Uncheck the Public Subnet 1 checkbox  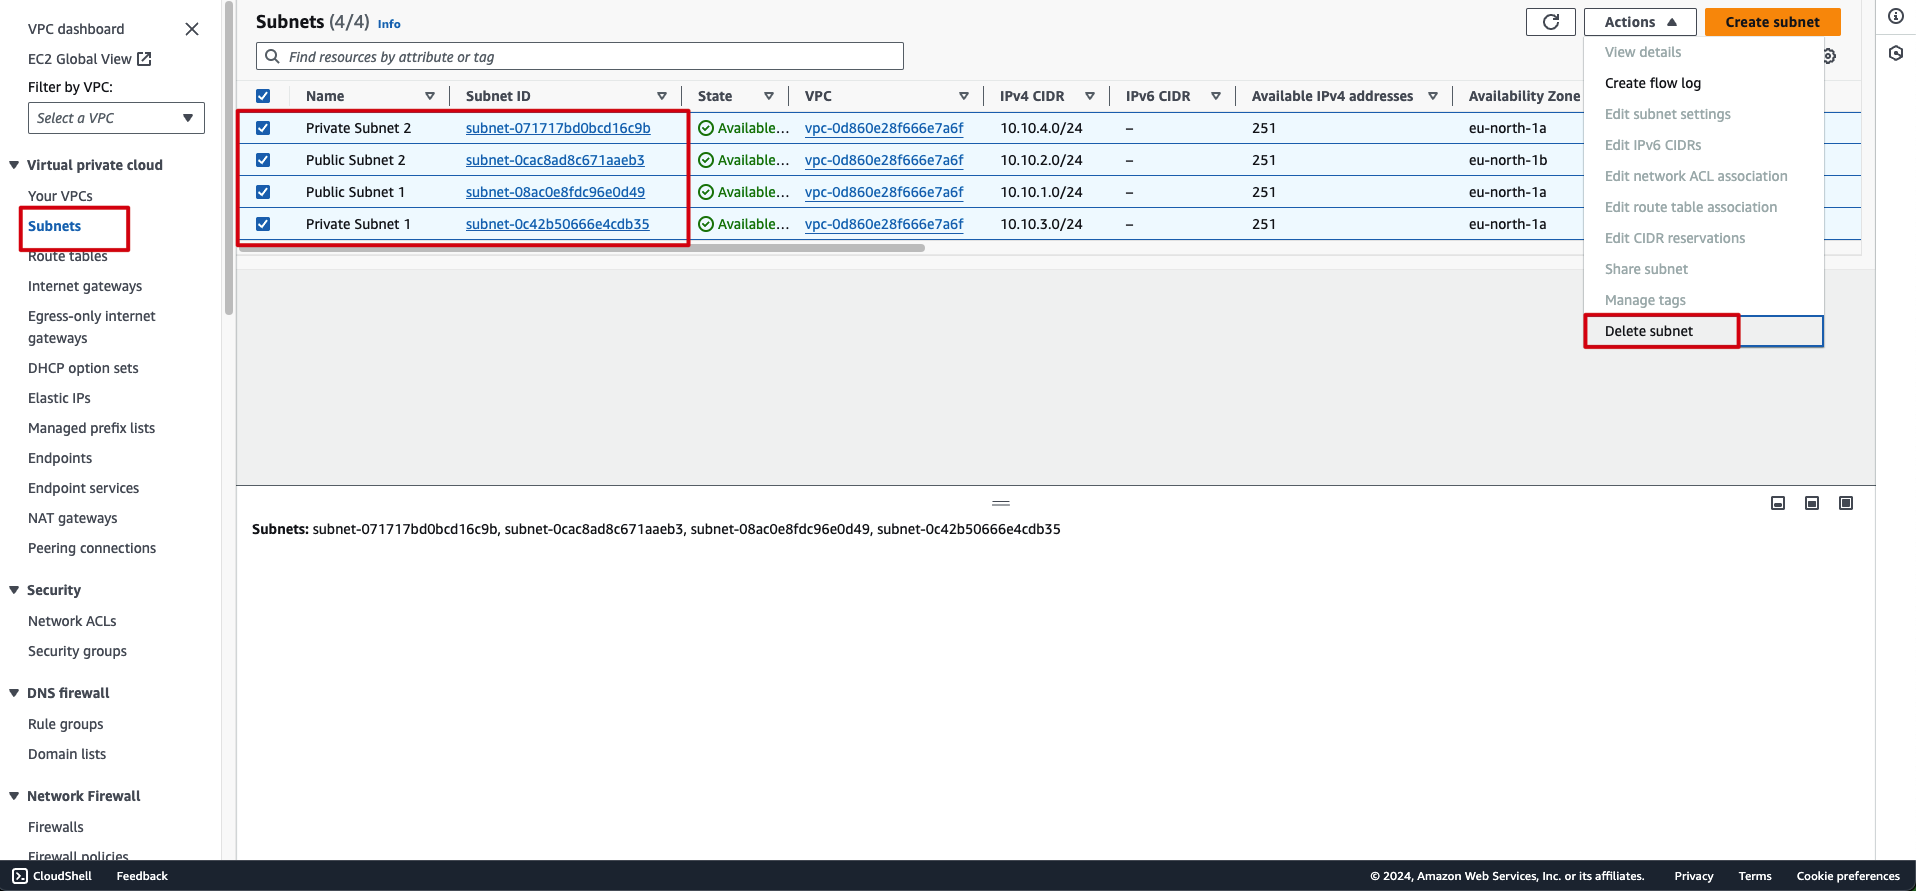click(x=263, y=192)
